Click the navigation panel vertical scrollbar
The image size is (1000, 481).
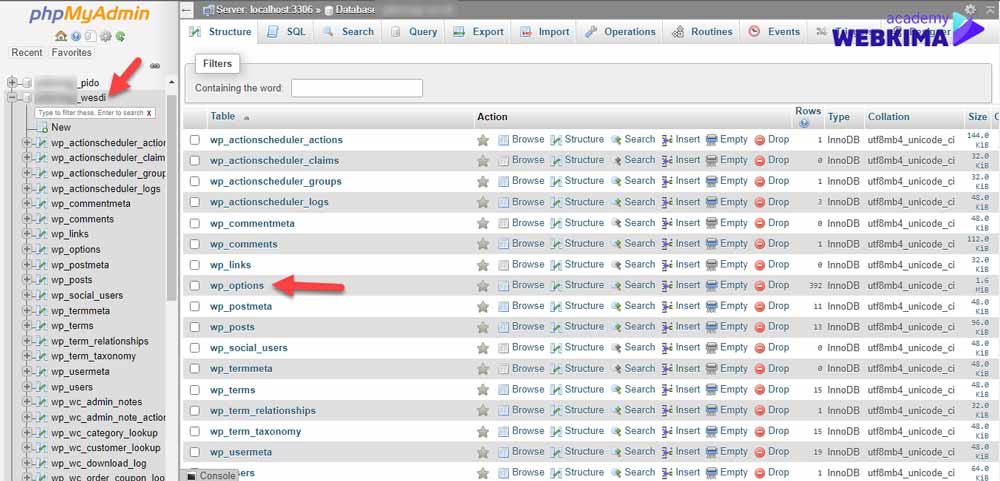coord(172,198)
